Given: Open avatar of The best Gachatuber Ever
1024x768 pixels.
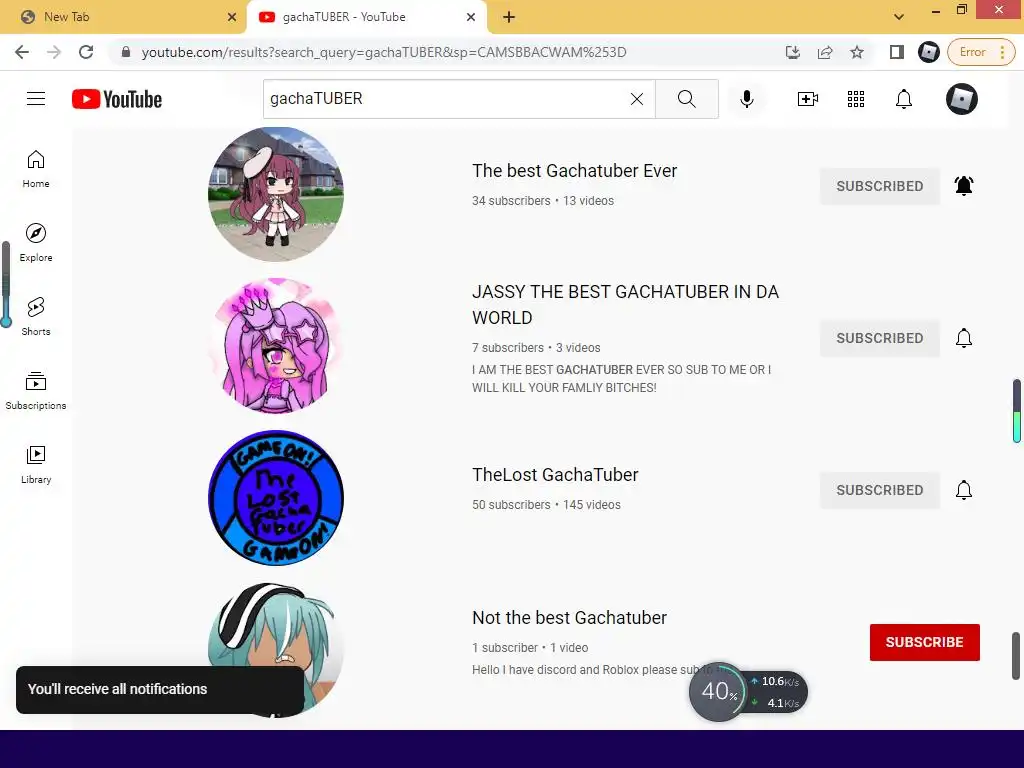Looking at the screenshot, I should coord(276,194).
